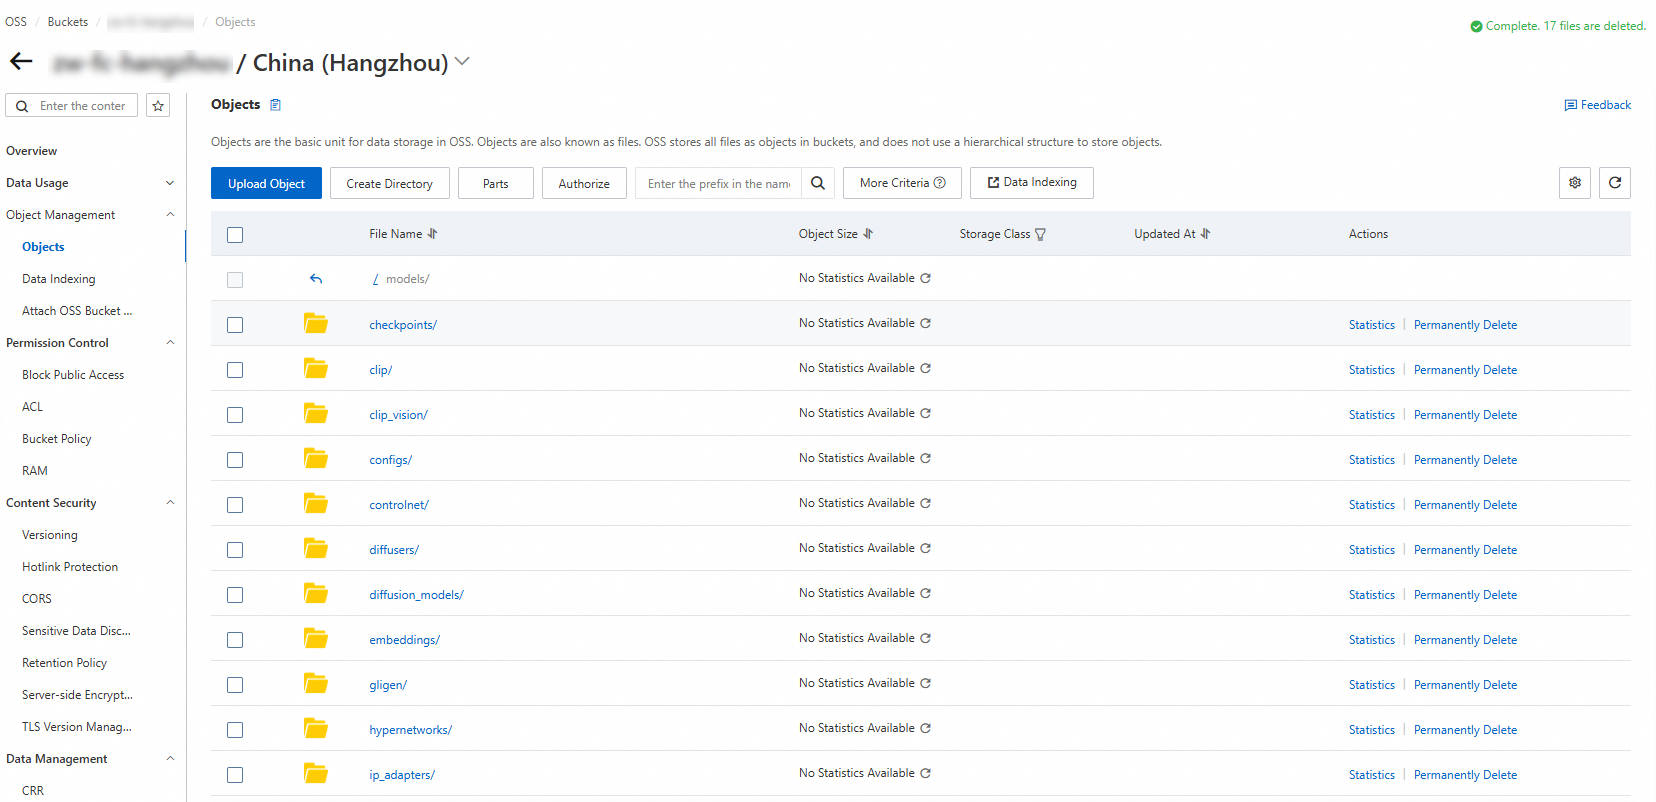Screen dimensions: 1656x802
Task: Click the star favorites icon in sidebar
Action: click(158, 106)
